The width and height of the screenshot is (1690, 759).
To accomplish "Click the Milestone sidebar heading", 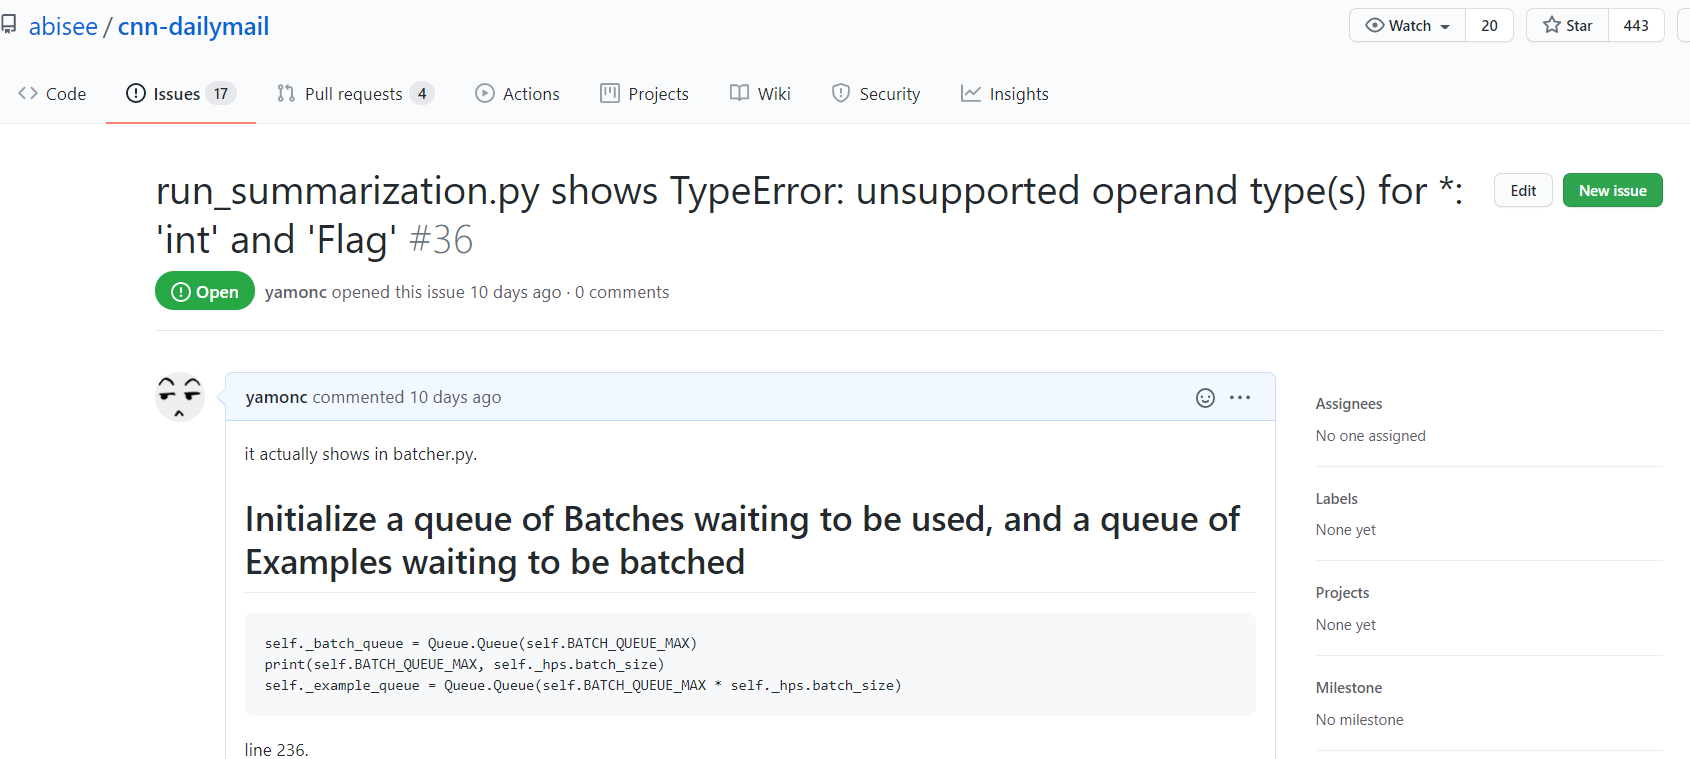I will click(1349, 688).
